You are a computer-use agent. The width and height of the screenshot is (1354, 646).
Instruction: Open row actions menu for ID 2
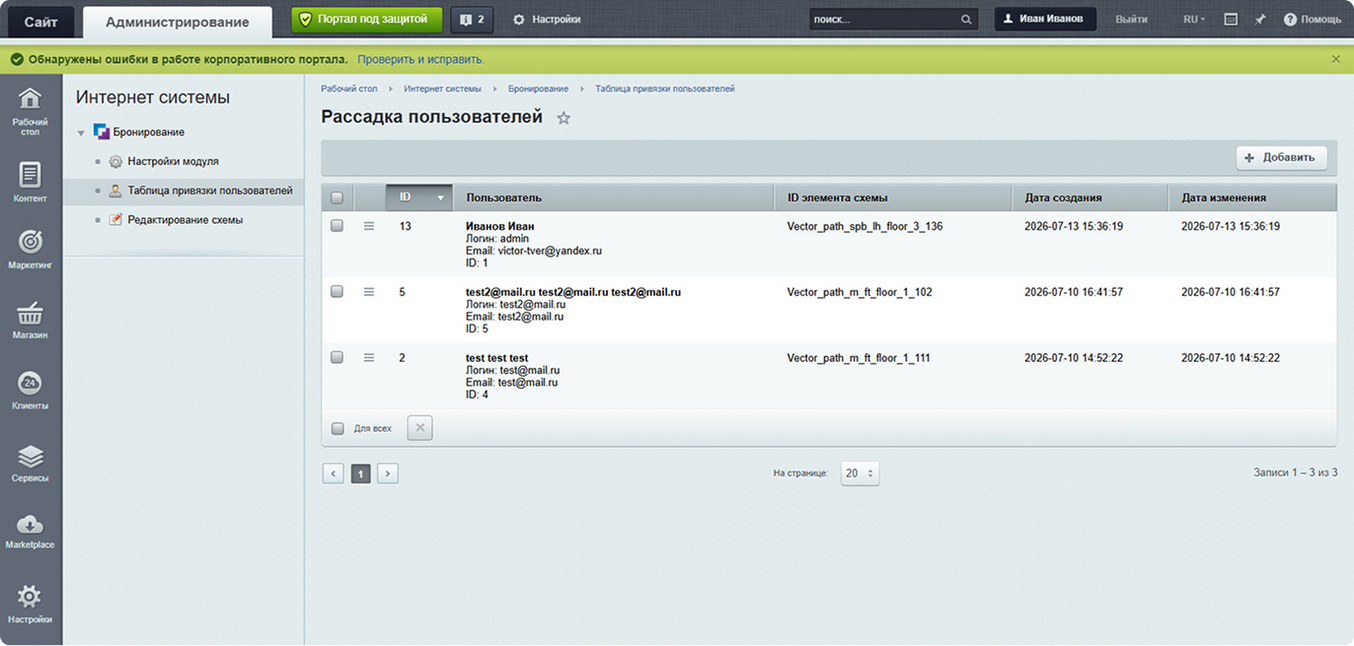[369, 358]
